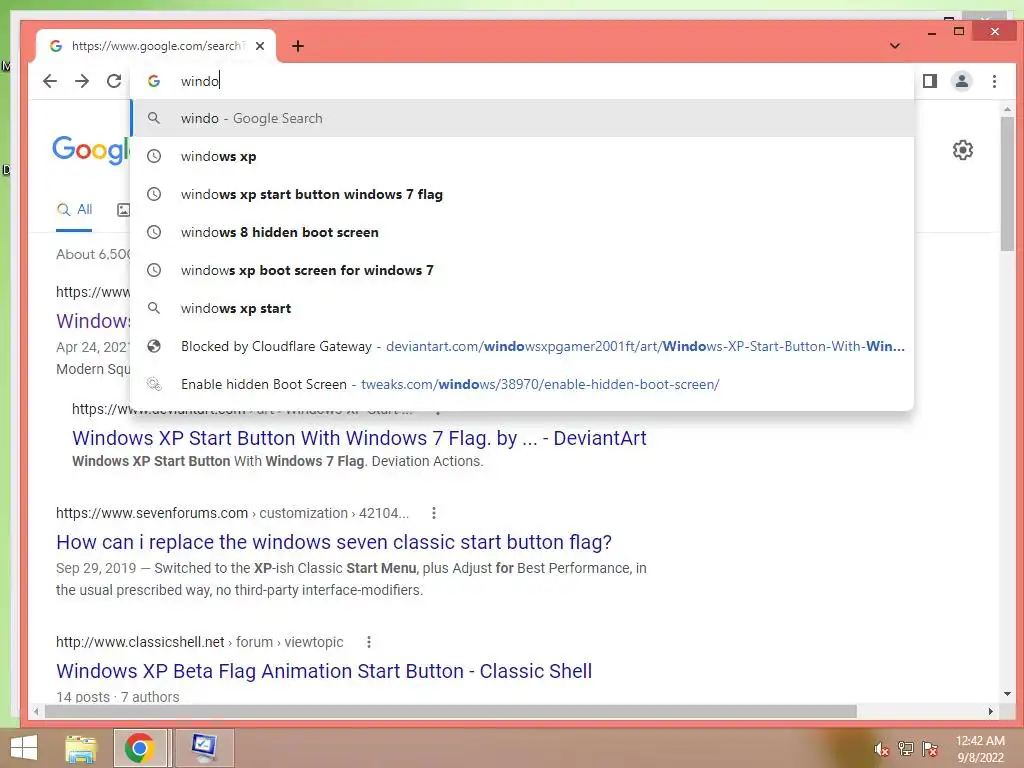
Task: Open the monitor app in taskbar
Action: click(x=204, y=748)
